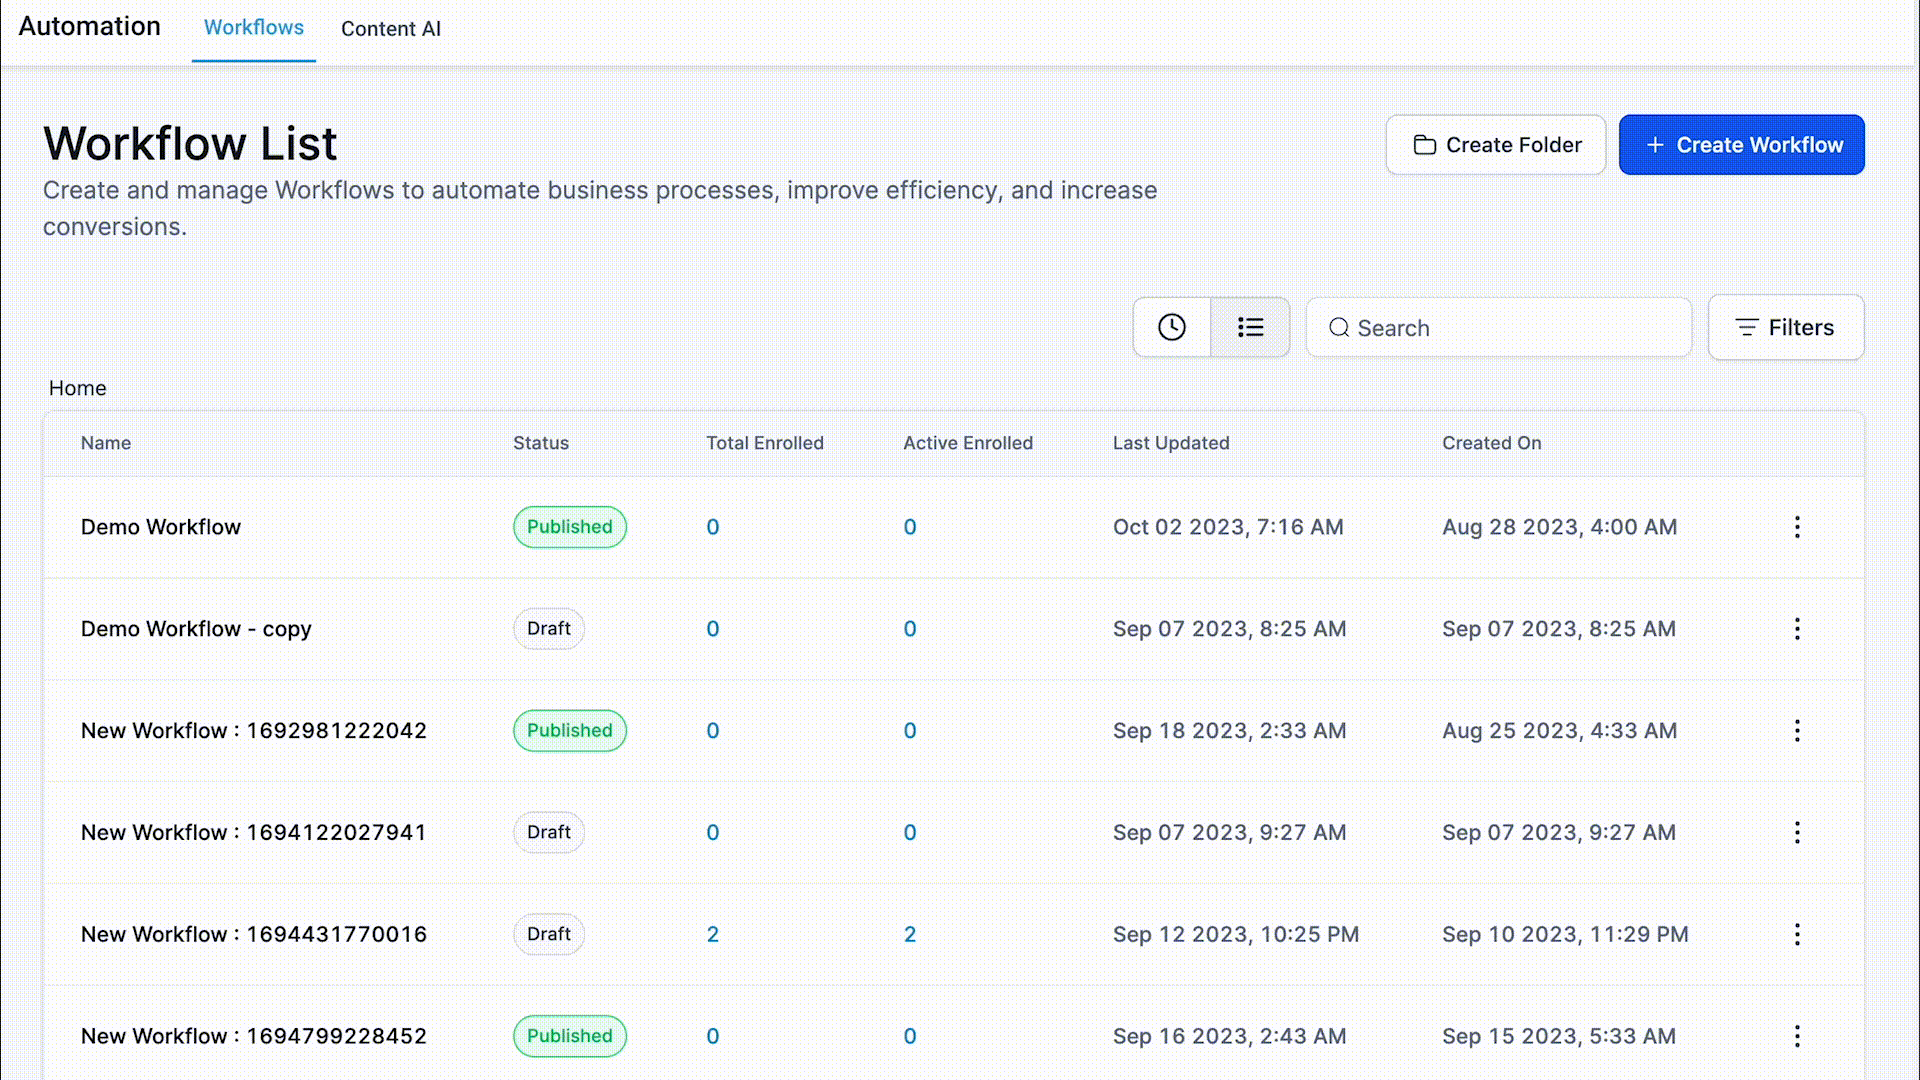Open the Demo Workflow entry

[x=161, y=527]
